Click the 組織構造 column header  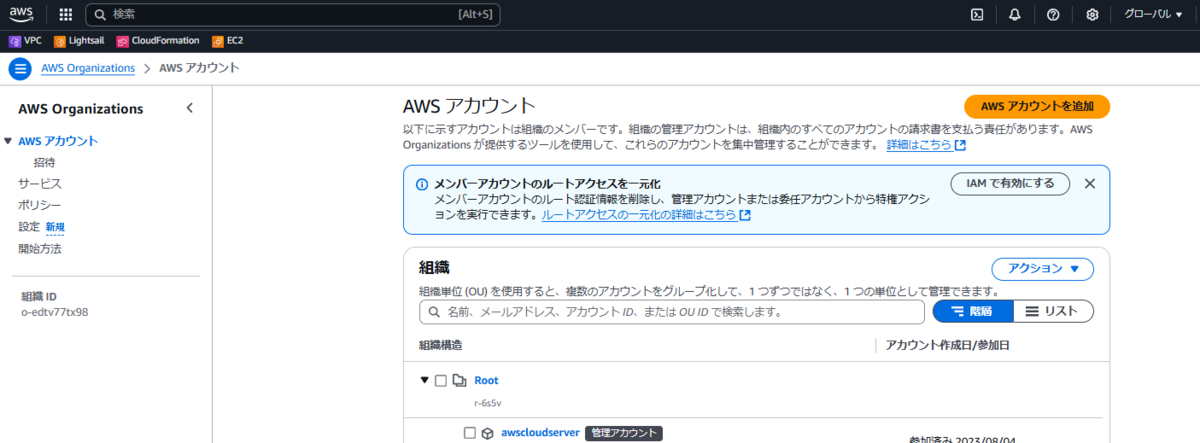tap(441, 345)
